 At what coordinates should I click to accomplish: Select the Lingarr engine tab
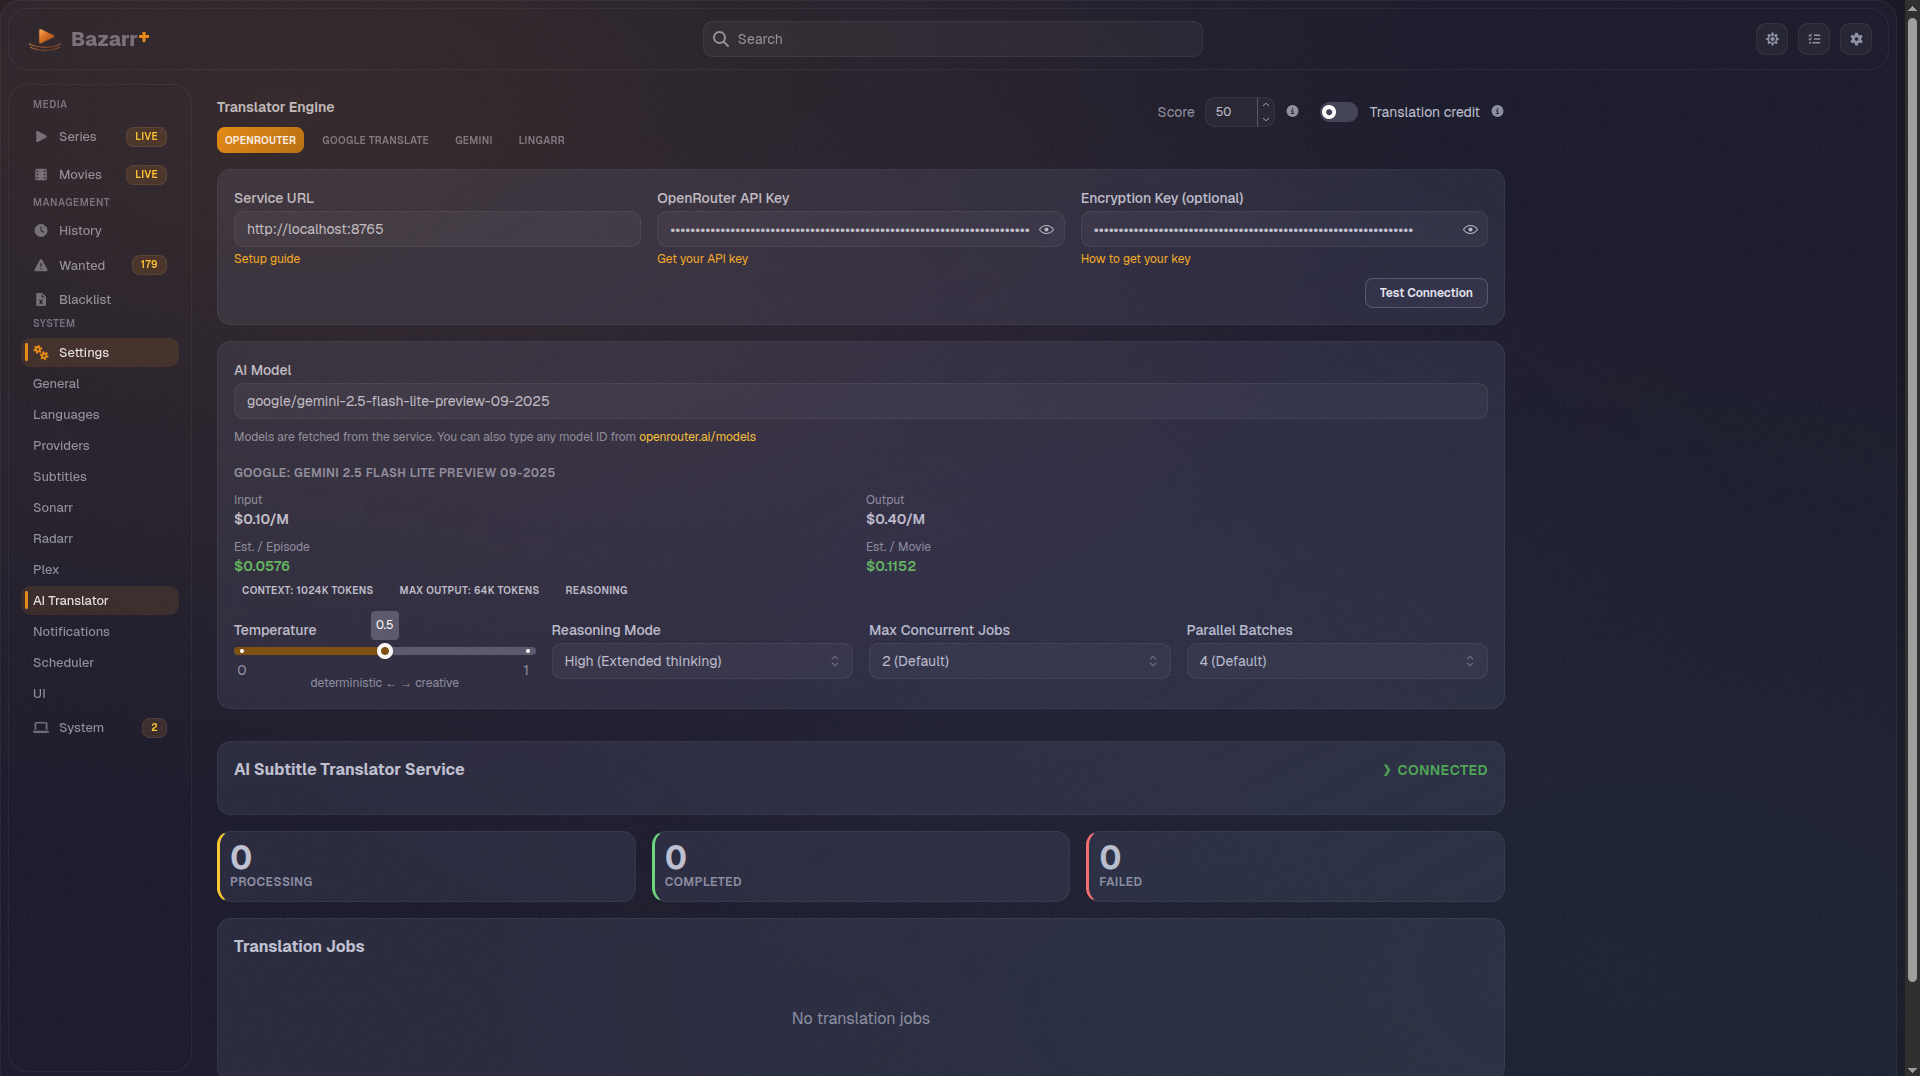point(540,140)
